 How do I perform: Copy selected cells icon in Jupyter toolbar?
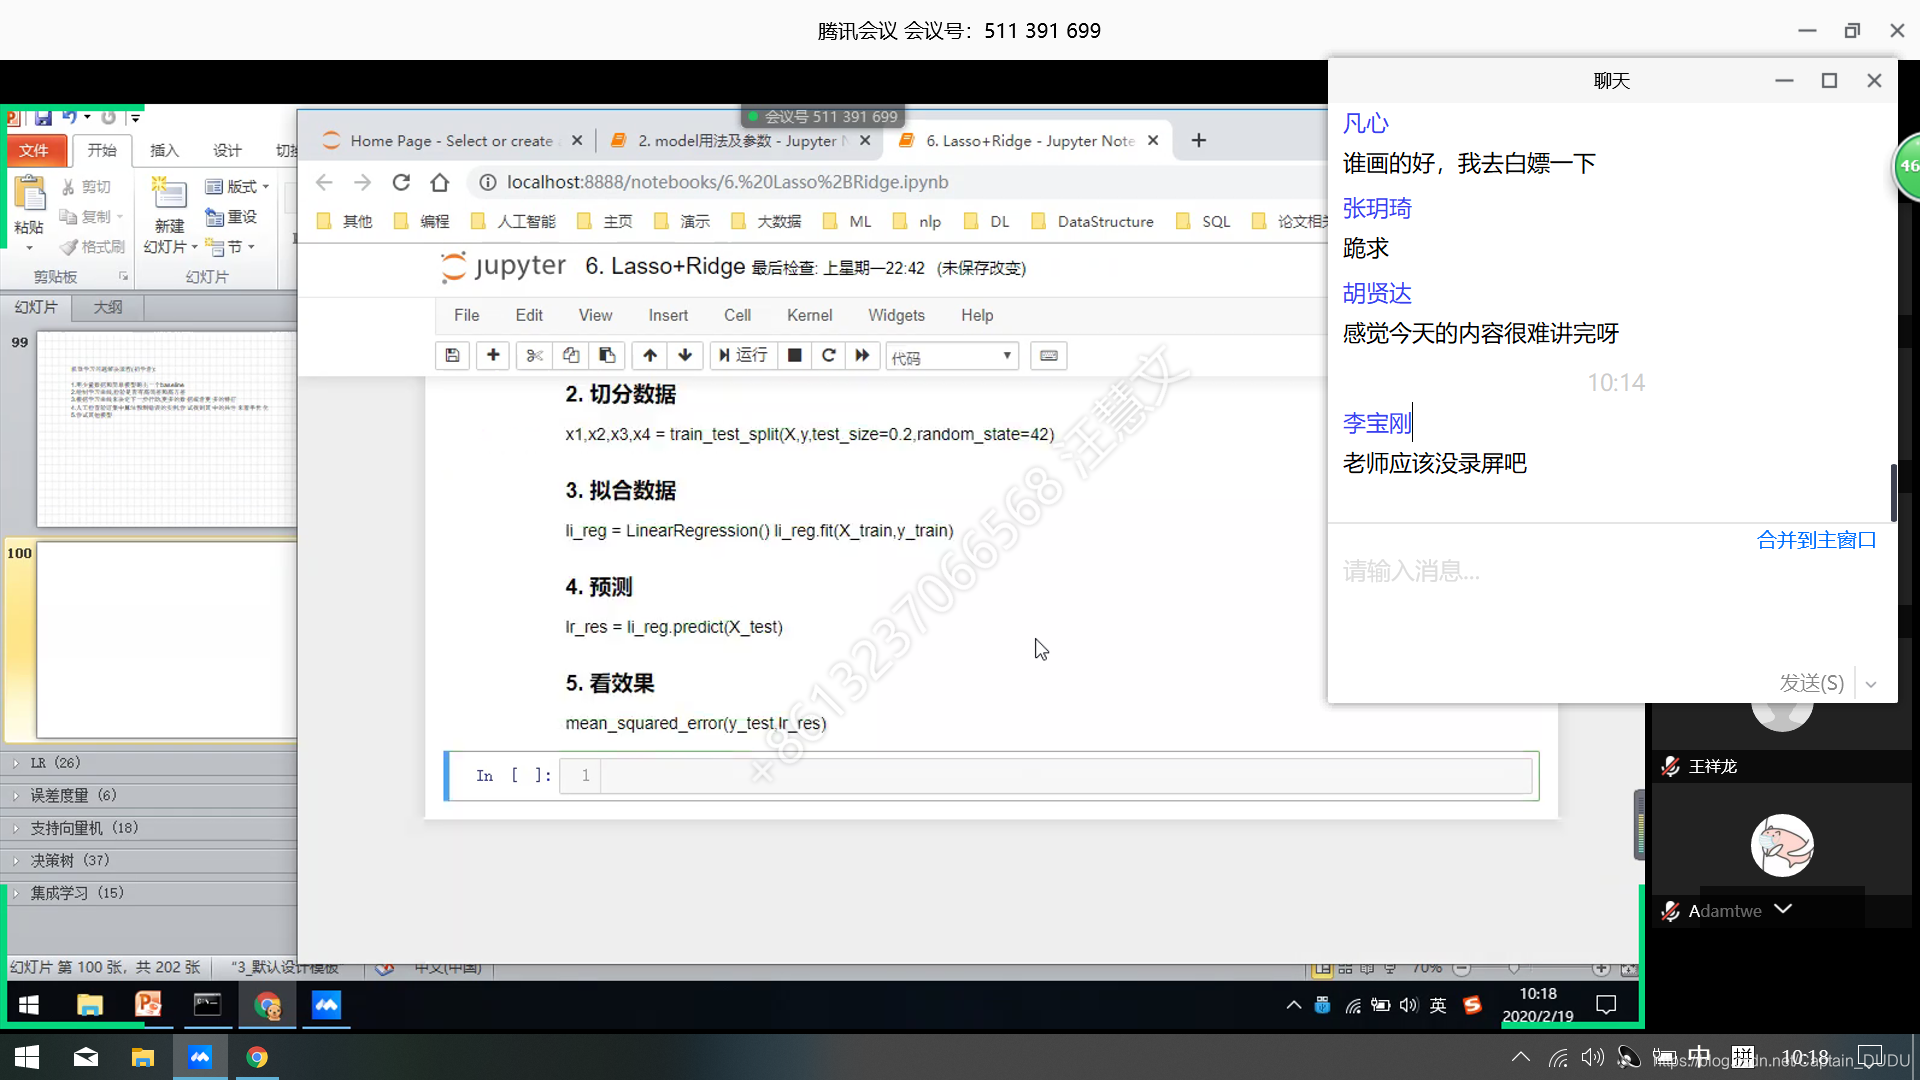coord(571,356)
